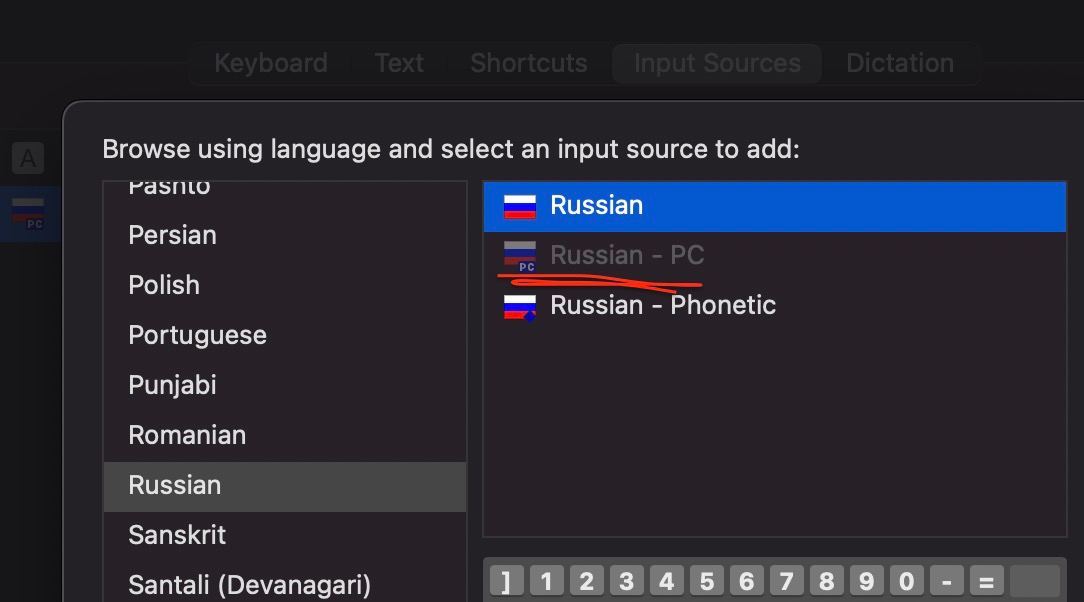The width and height of the screenshot is (1084, 602).
Task: Open the Text tab
Action: click(399, 63)
